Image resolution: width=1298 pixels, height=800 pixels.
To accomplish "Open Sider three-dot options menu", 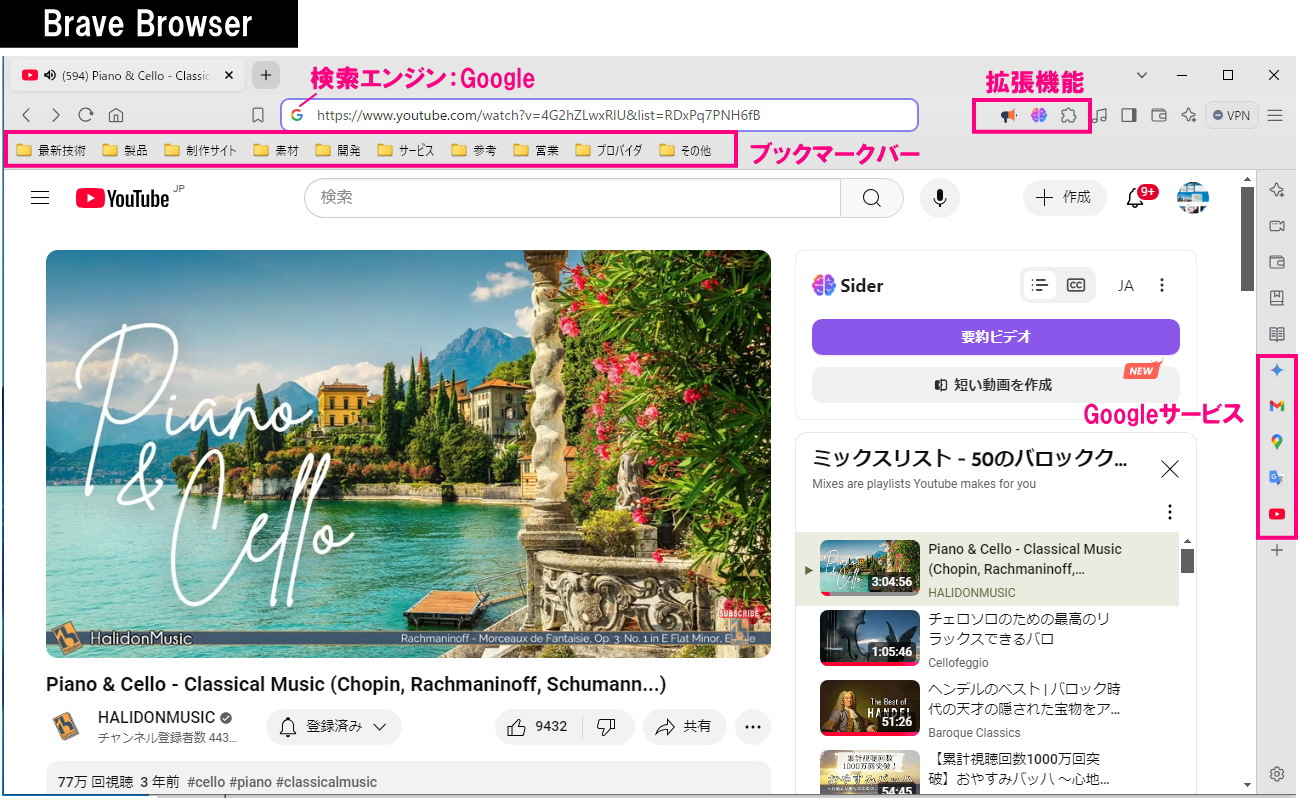I will [x=1162, y=285].
